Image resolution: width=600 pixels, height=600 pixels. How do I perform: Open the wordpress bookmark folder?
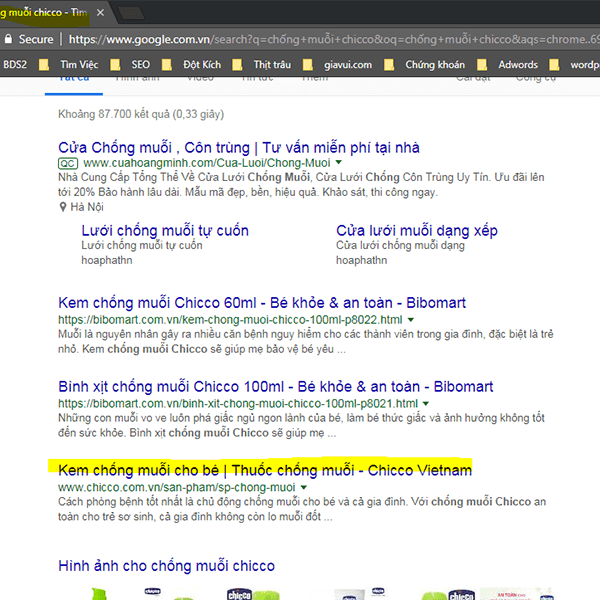[574, 65]
